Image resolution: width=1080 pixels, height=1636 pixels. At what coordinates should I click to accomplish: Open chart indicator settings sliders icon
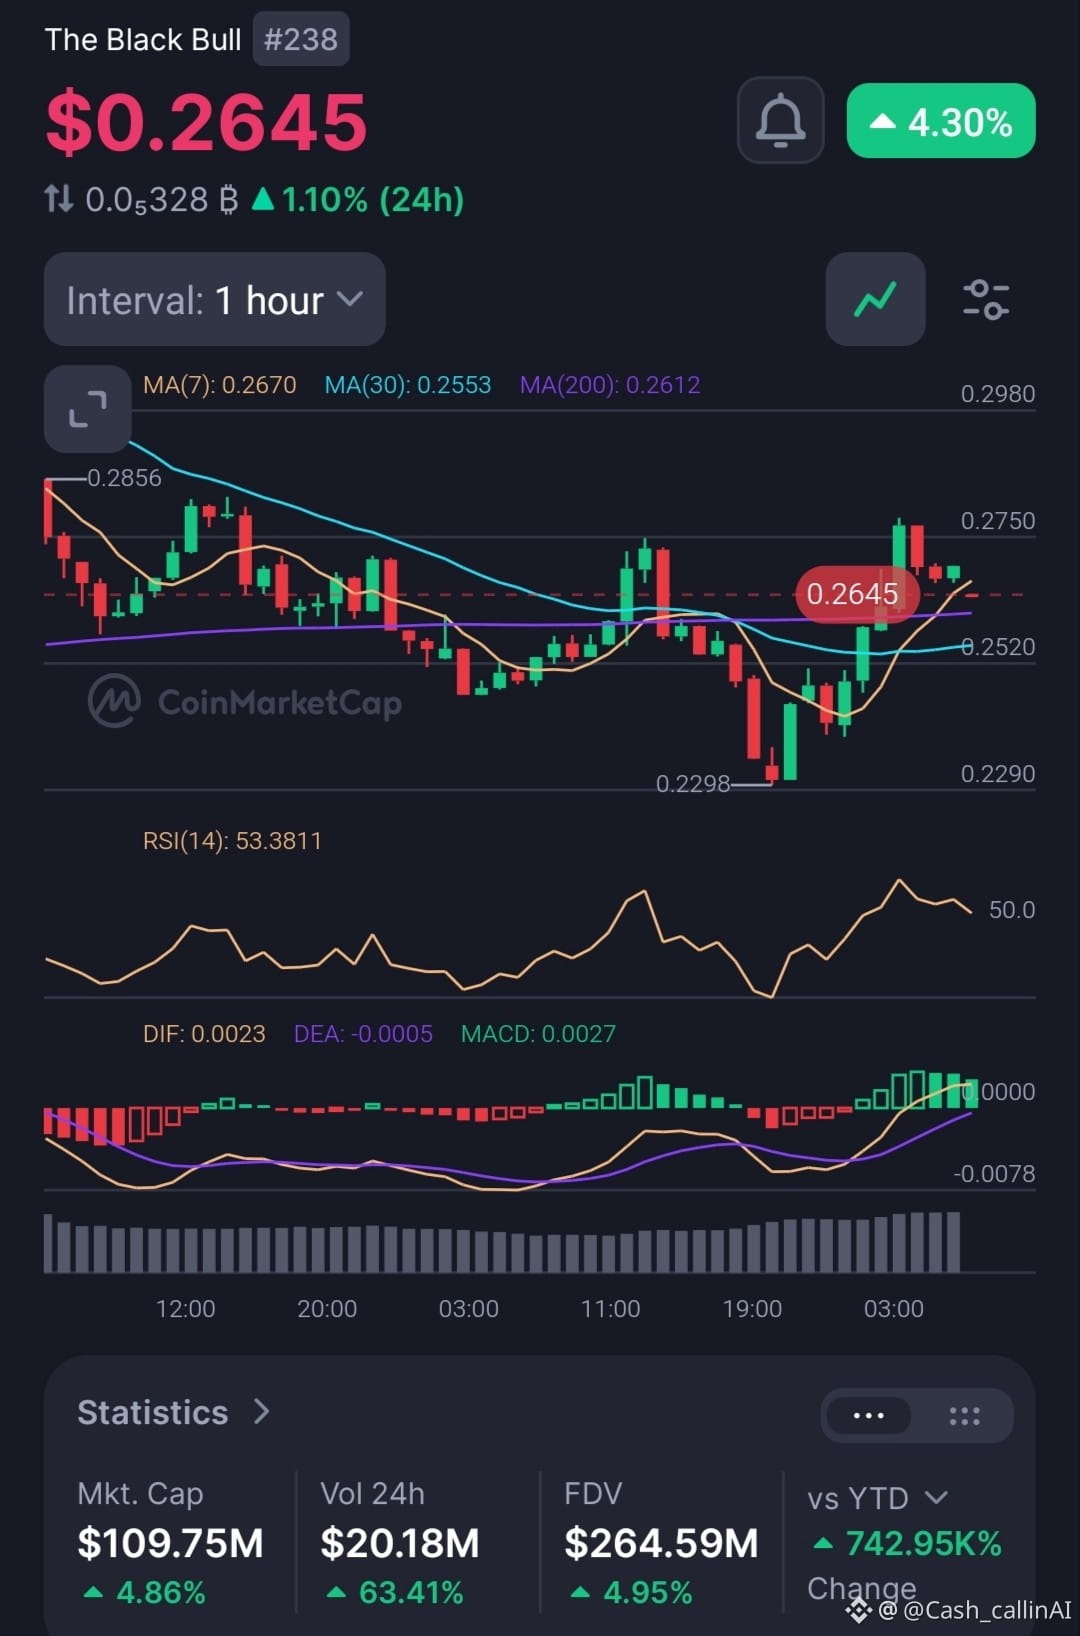click(x=985, y=299)
